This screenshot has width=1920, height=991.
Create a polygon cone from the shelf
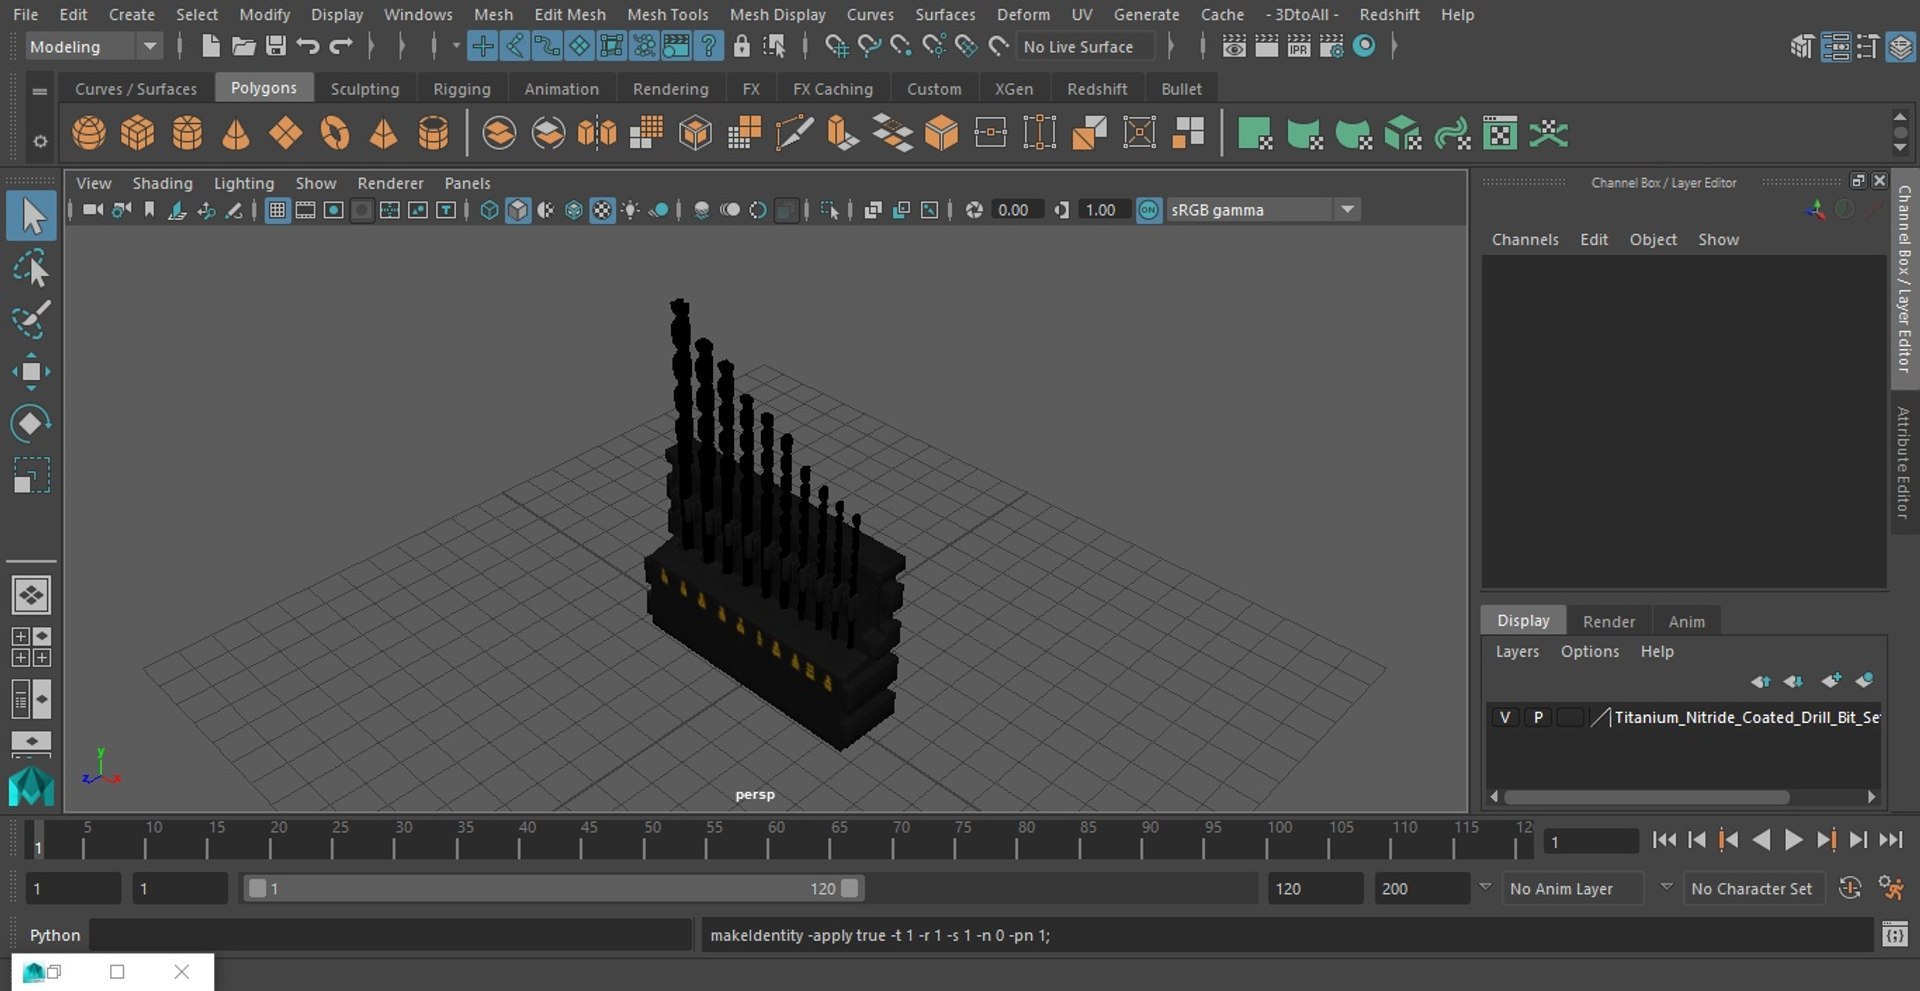click(236, 133)
